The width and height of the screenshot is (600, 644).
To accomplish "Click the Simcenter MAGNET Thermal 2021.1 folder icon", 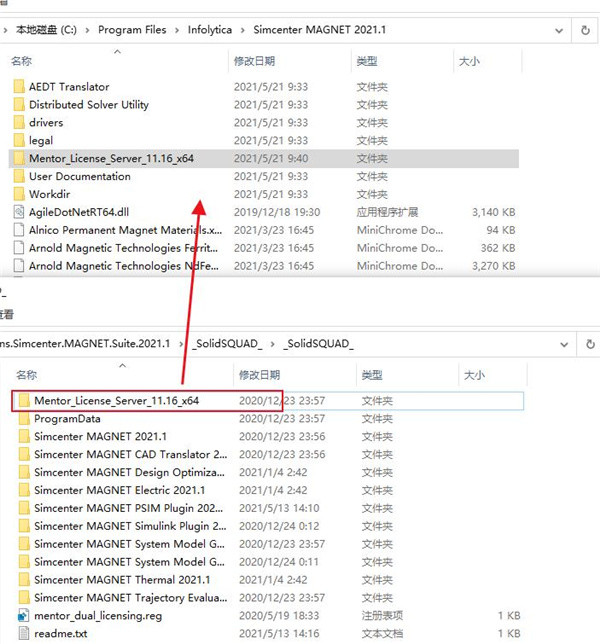I will [24, 580].
